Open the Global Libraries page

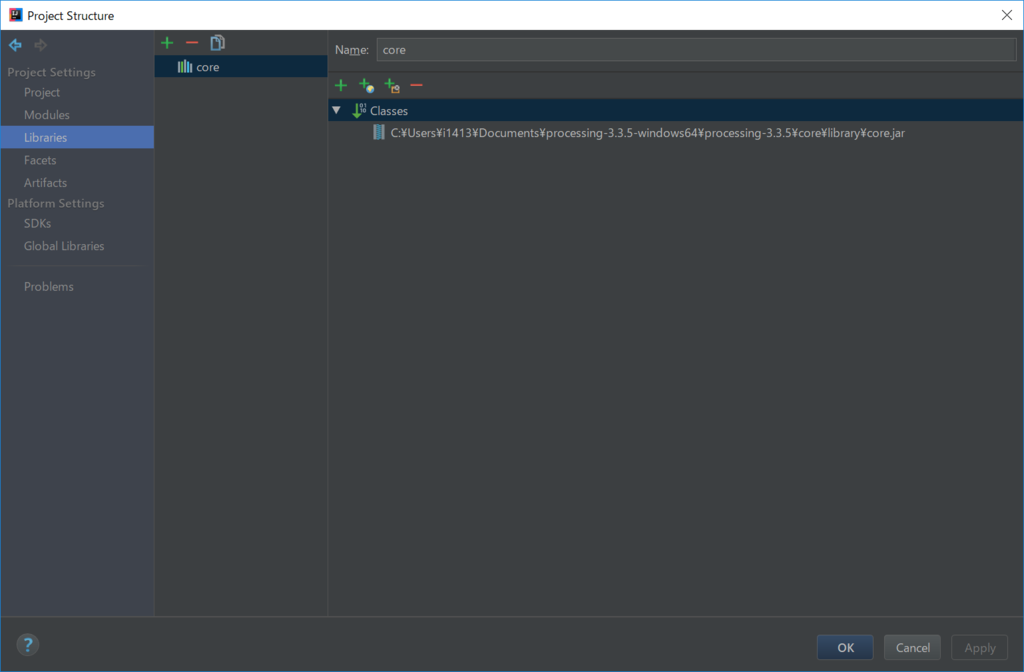pyautogui.click(x=64, y=246)
